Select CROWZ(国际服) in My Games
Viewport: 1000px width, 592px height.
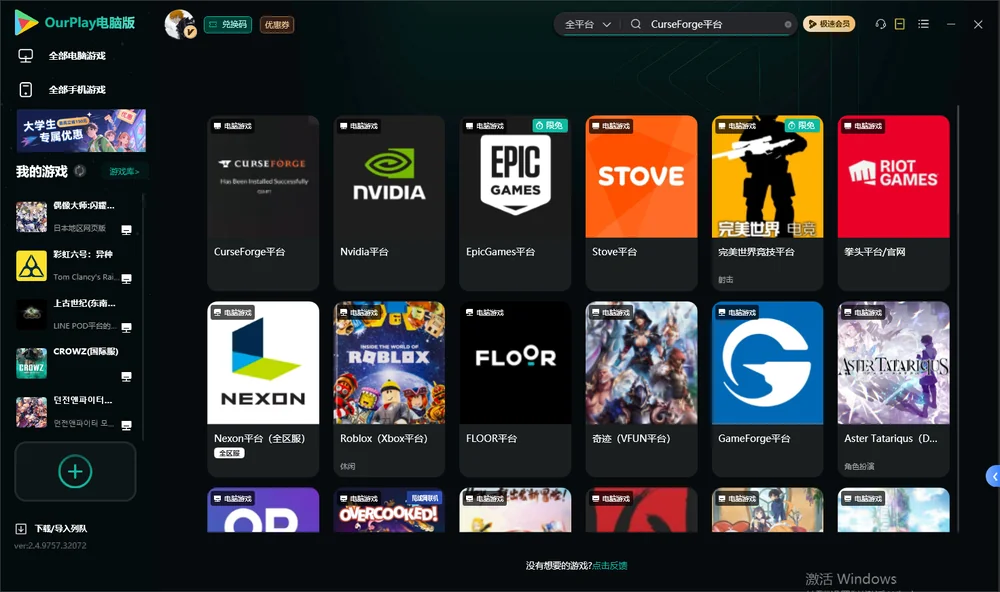point(74,363)
